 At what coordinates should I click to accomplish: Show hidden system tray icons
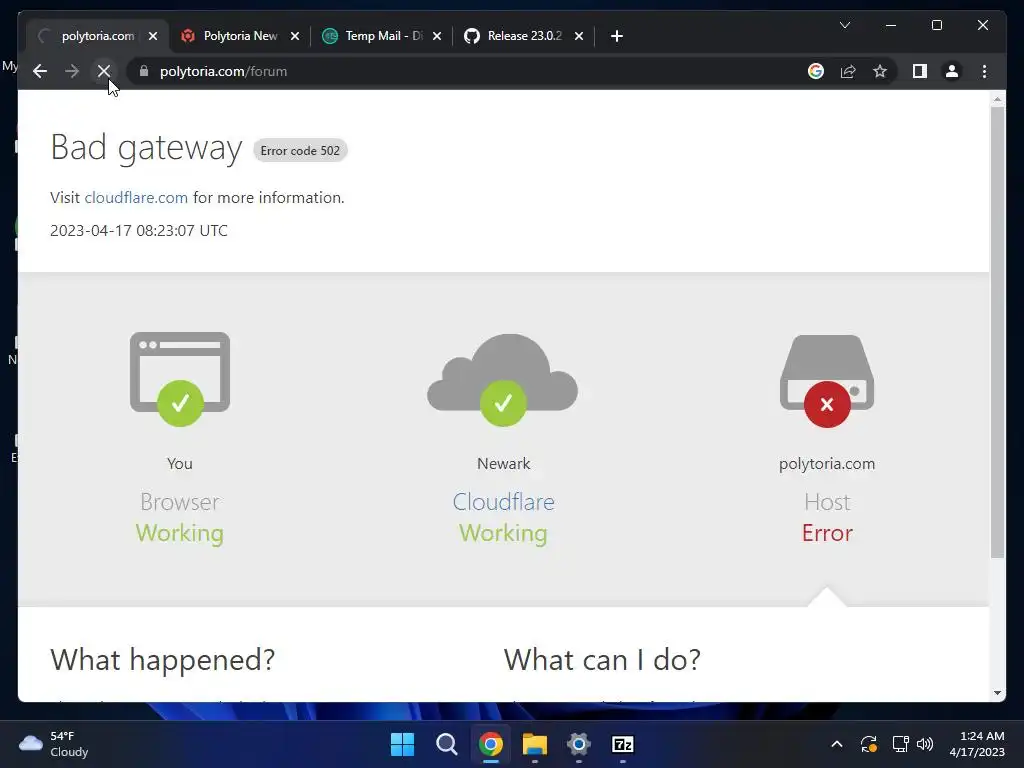point(837,744)
